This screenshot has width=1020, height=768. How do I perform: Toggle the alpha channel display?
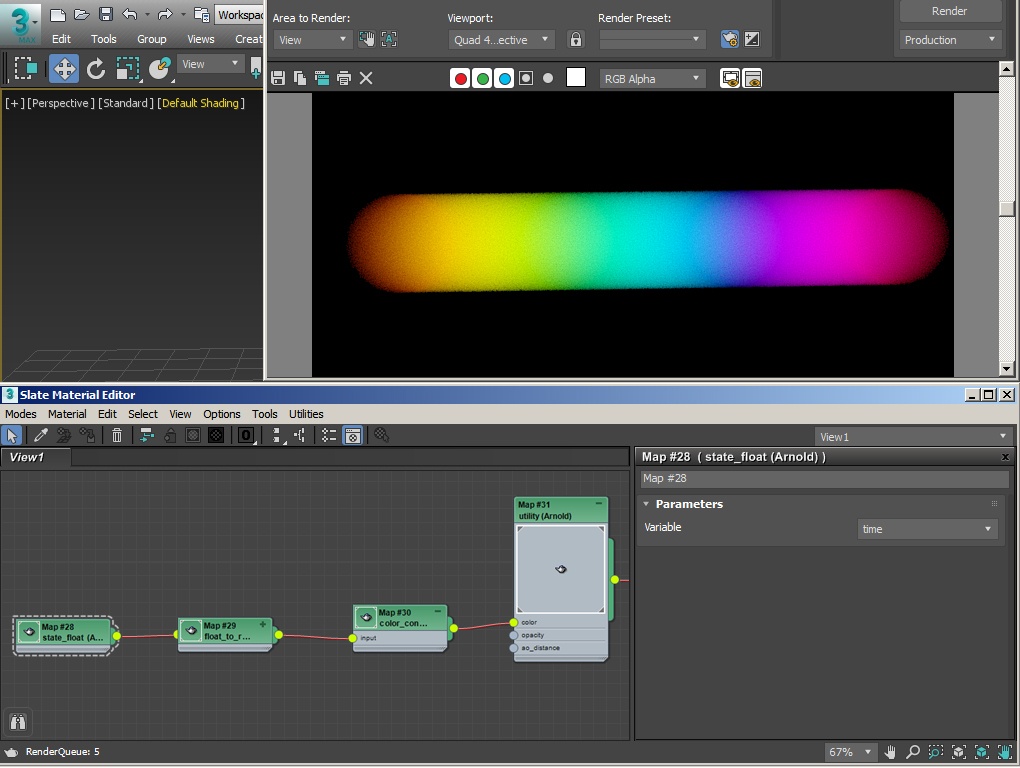(526, 79)
